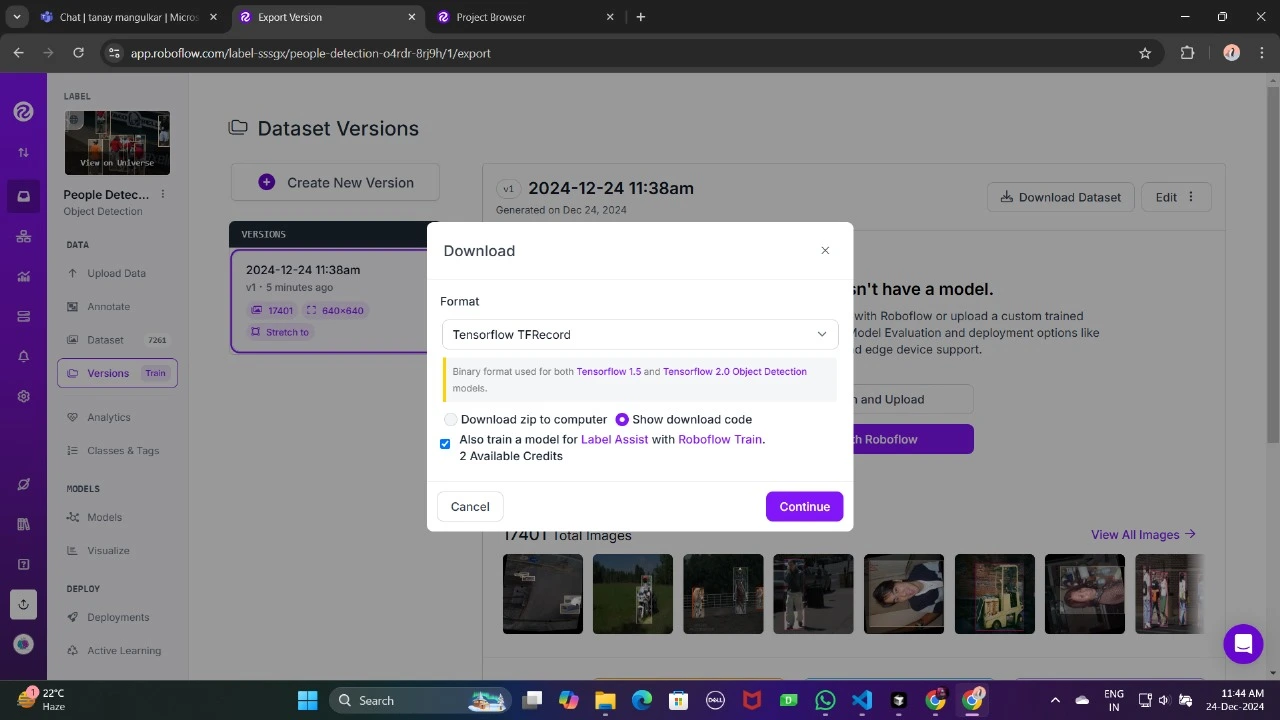Open the Tensorflow 2.0 Object Detection link
The image size is (1280, 720).
(x=735, y=372)
